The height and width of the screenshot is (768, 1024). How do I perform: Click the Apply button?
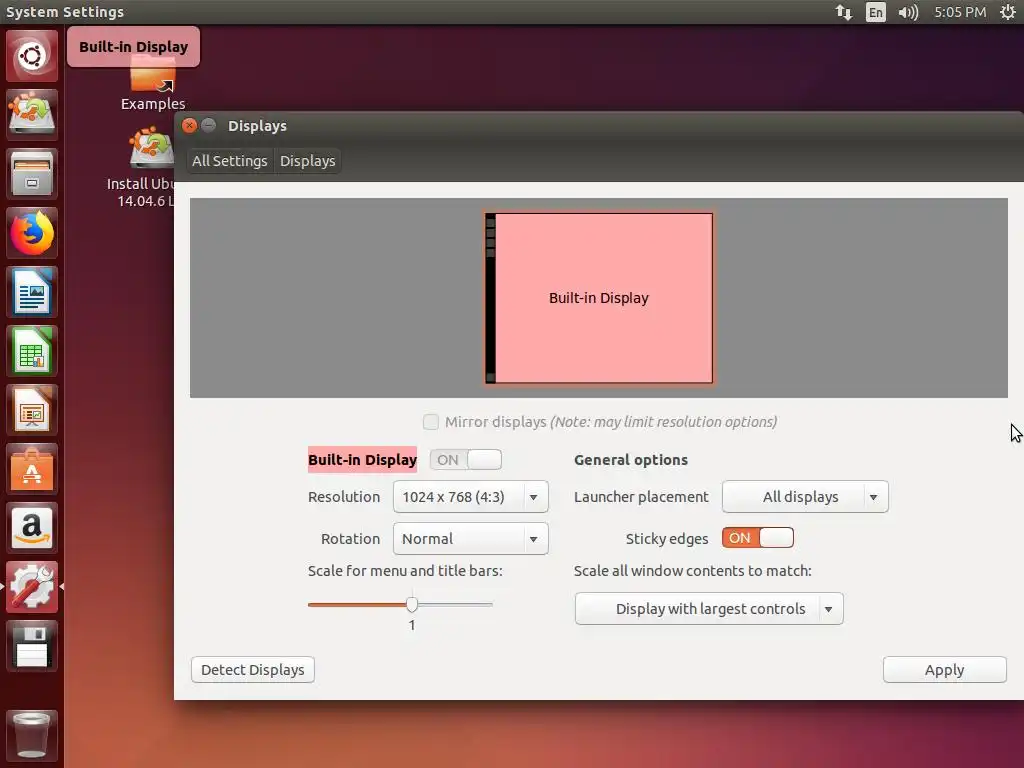[944, 670]
